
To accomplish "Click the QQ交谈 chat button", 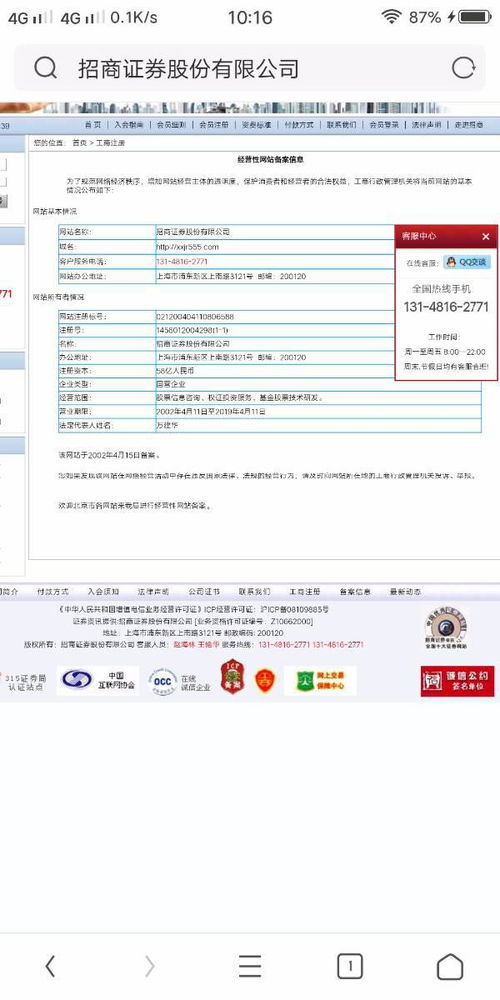I will pyautogui.click(x=467, y=262).
